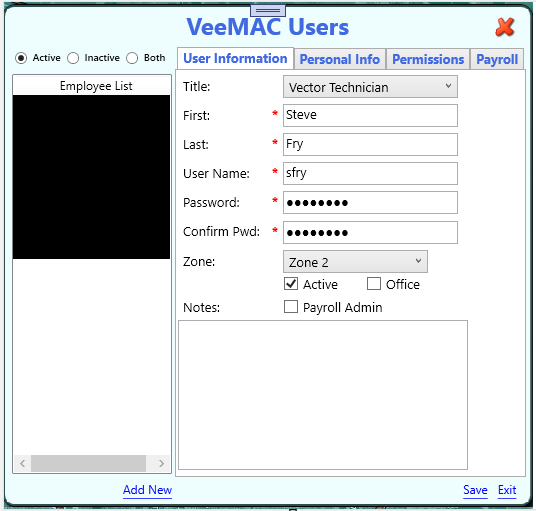The width and height of the screenshot is (536, 511).
Task: Expand the Zone dropdown showing Zone 2
Action: tap(355, 262)
